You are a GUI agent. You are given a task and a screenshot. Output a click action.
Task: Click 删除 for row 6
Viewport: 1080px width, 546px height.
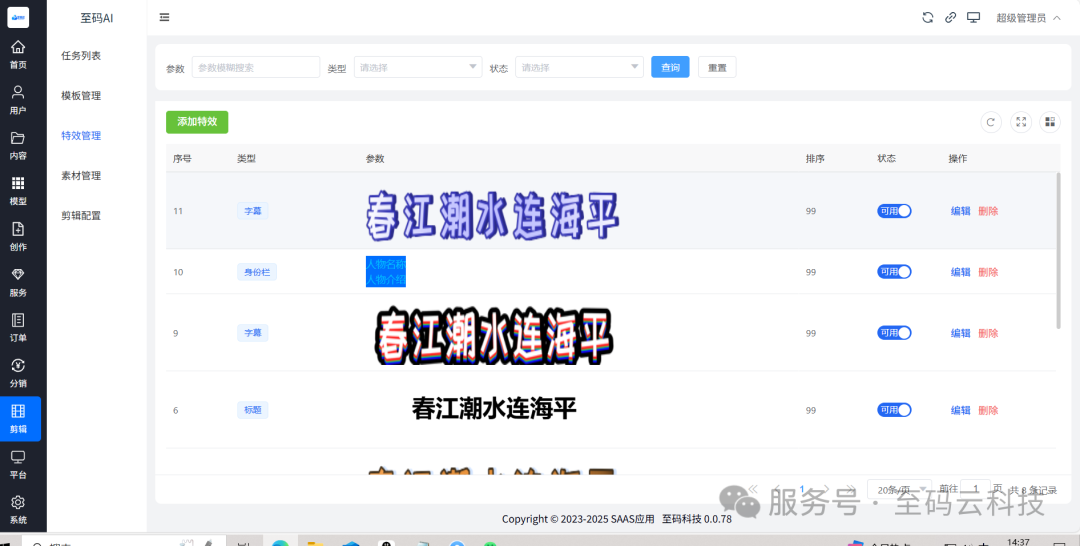[988, 410]
